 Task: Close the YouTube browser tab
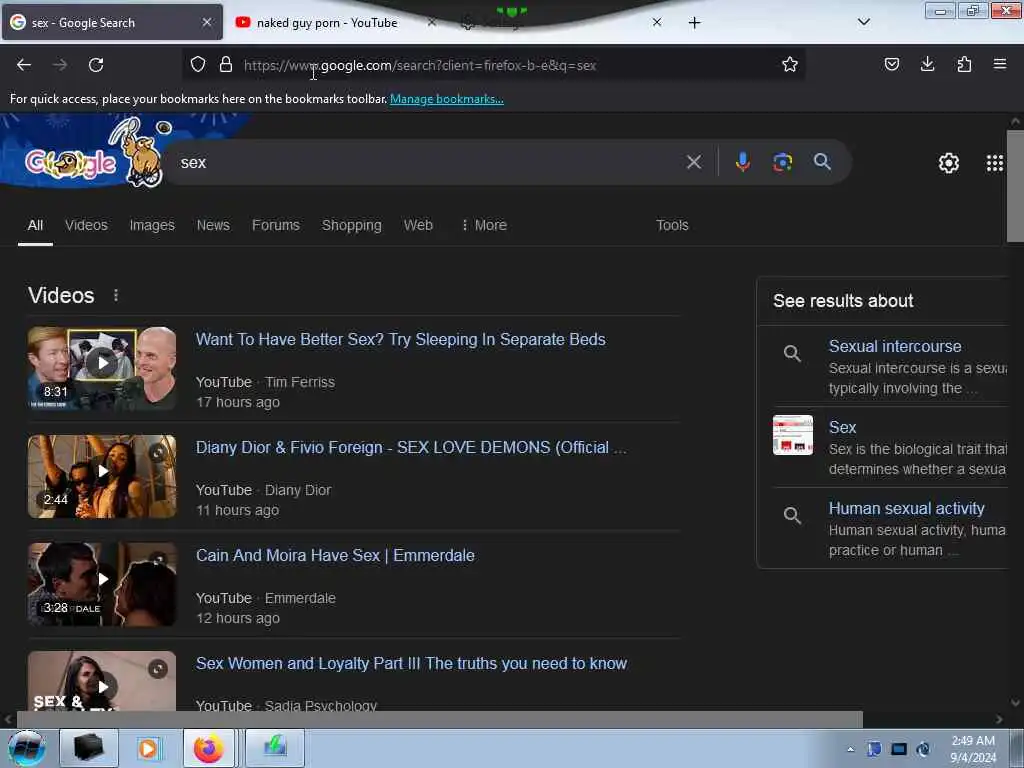[432, 22]
